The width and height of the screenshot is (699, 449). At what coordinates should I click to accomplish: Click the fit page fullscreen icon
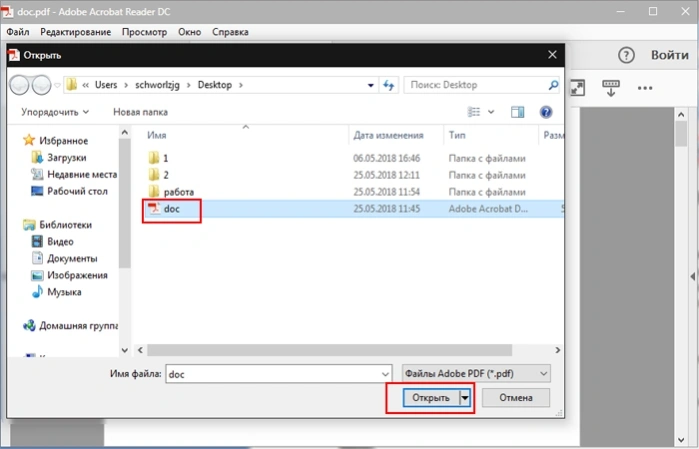tap(577, 88)
